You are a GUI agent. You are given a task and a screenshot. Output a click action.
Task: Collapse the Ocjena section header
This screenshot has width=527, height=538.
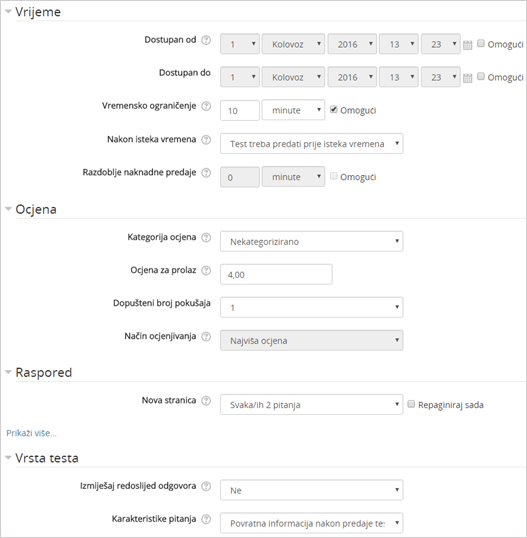[8, 209]
